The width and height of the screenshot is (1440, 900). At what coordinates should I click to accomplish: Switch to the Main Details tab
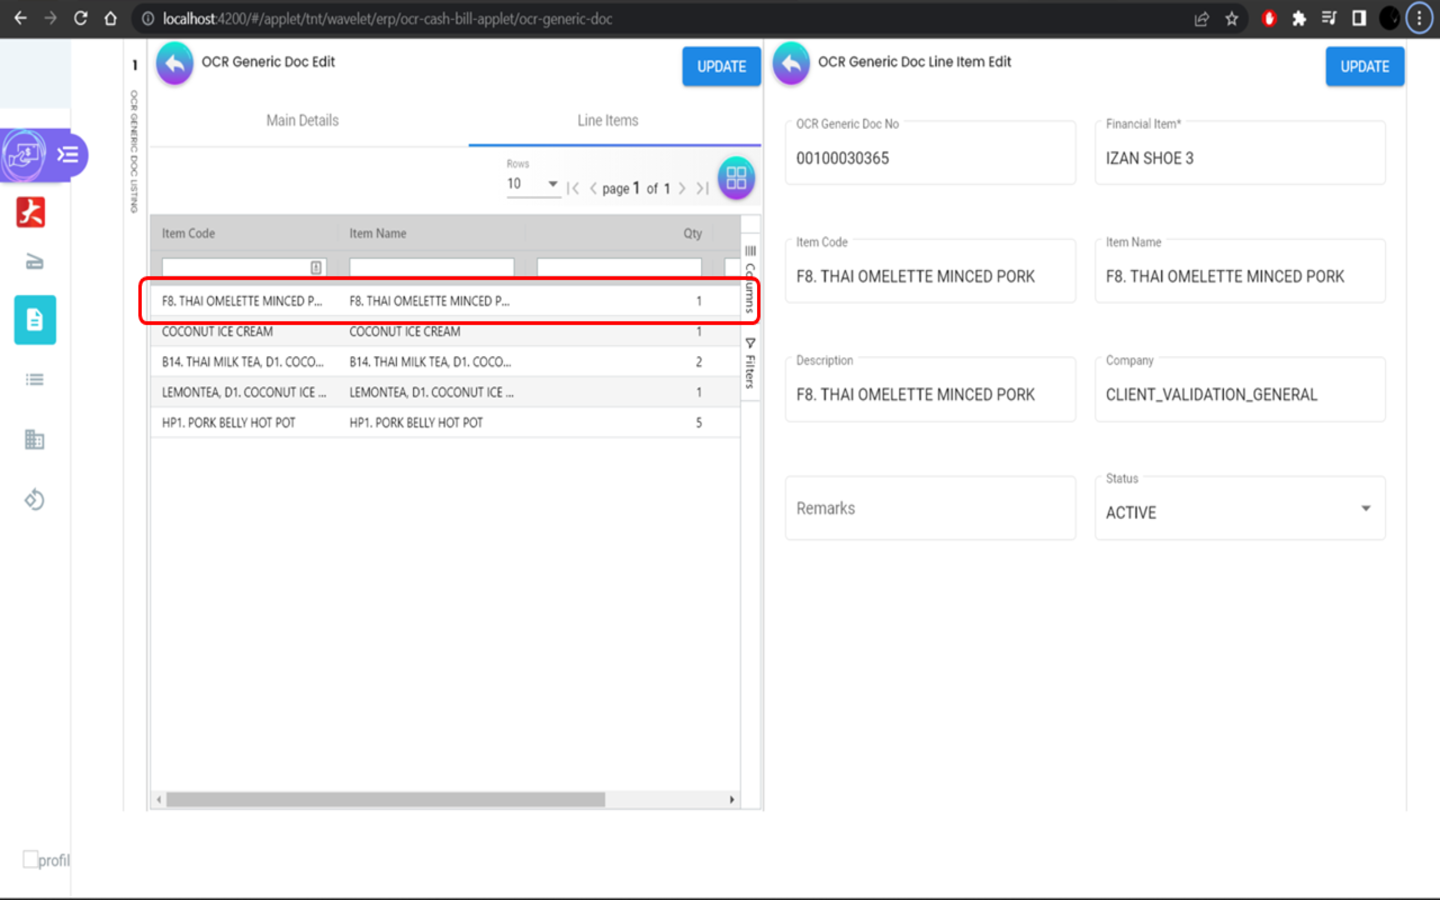[x=302, y=121]
